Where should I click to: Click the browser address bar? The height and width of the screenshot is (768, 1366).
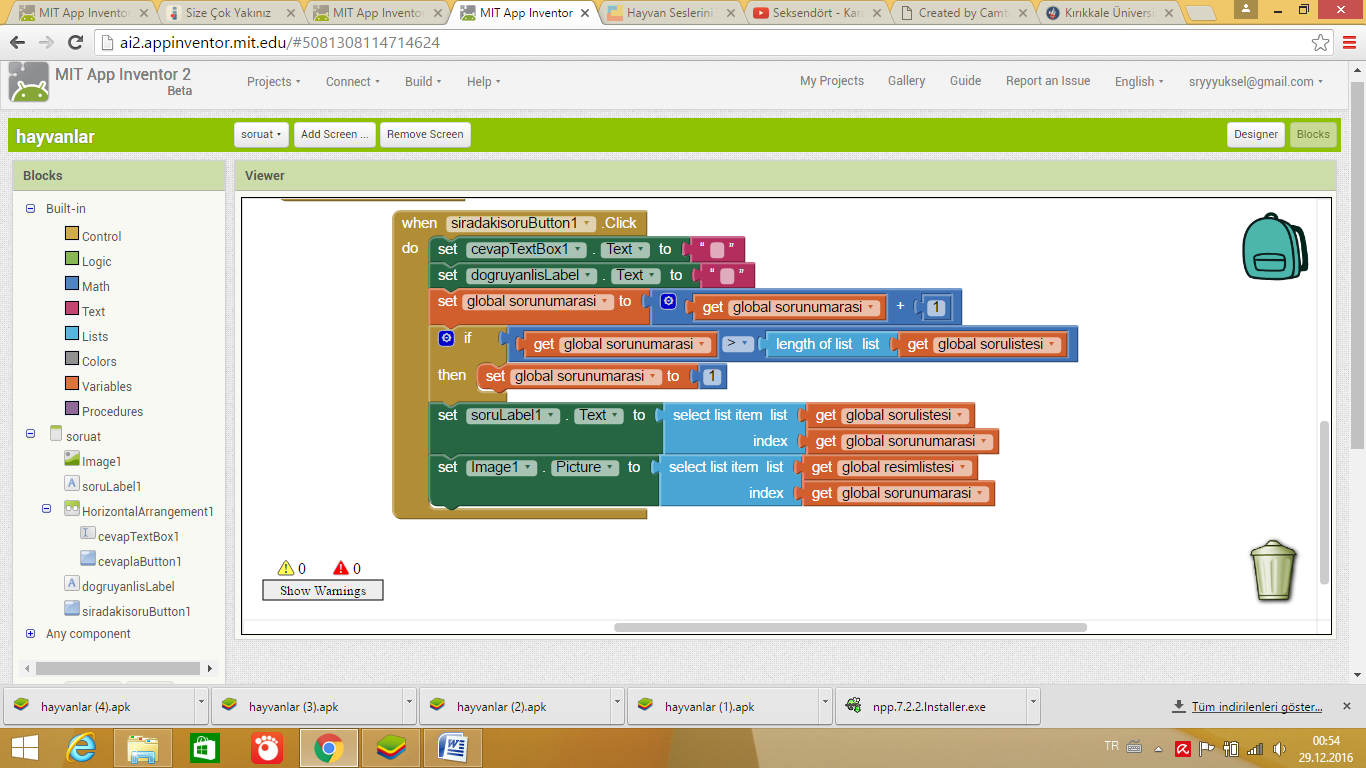point(700,43)
